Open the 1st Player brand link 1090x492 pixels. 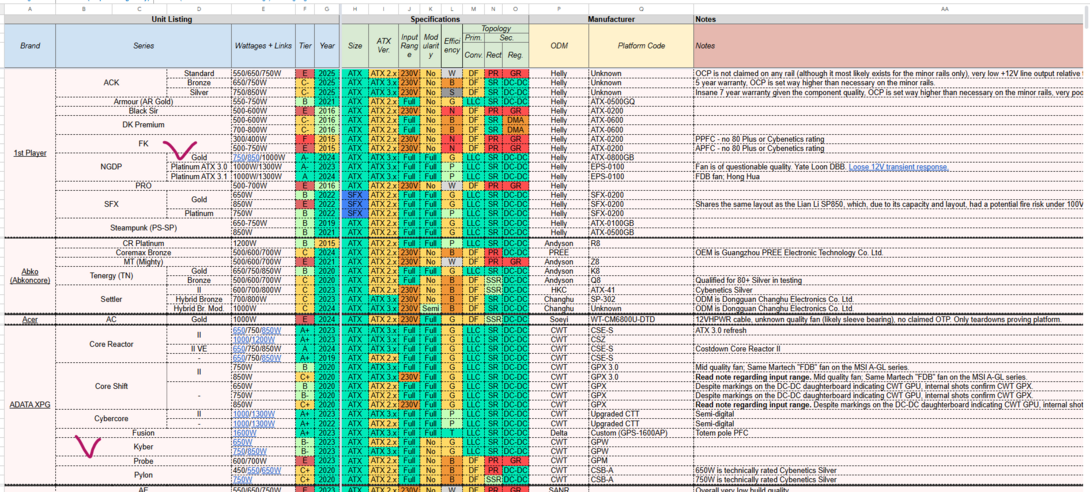(29, 152)
